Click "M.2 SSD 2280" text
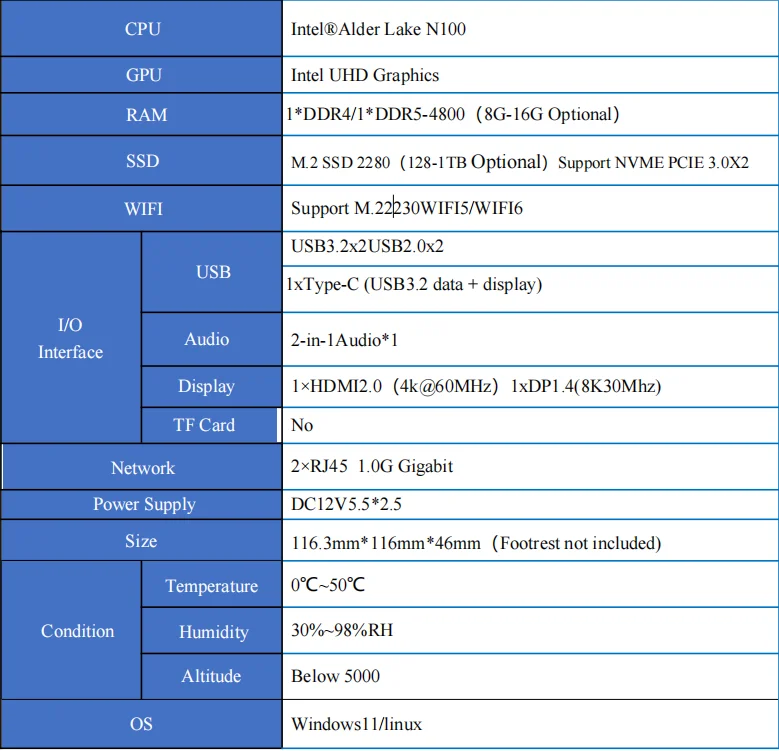 (x=340, y=162)
